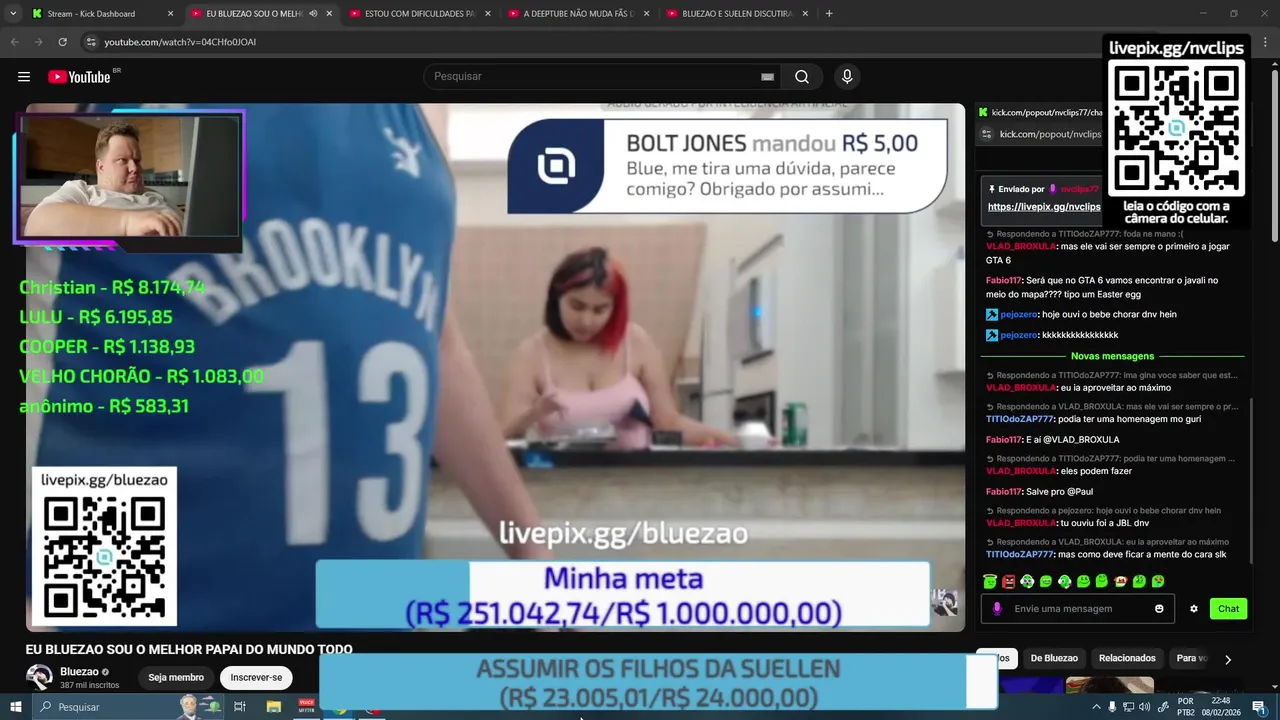Click the Inscrever-se subscribe button

tap(256, 677)
